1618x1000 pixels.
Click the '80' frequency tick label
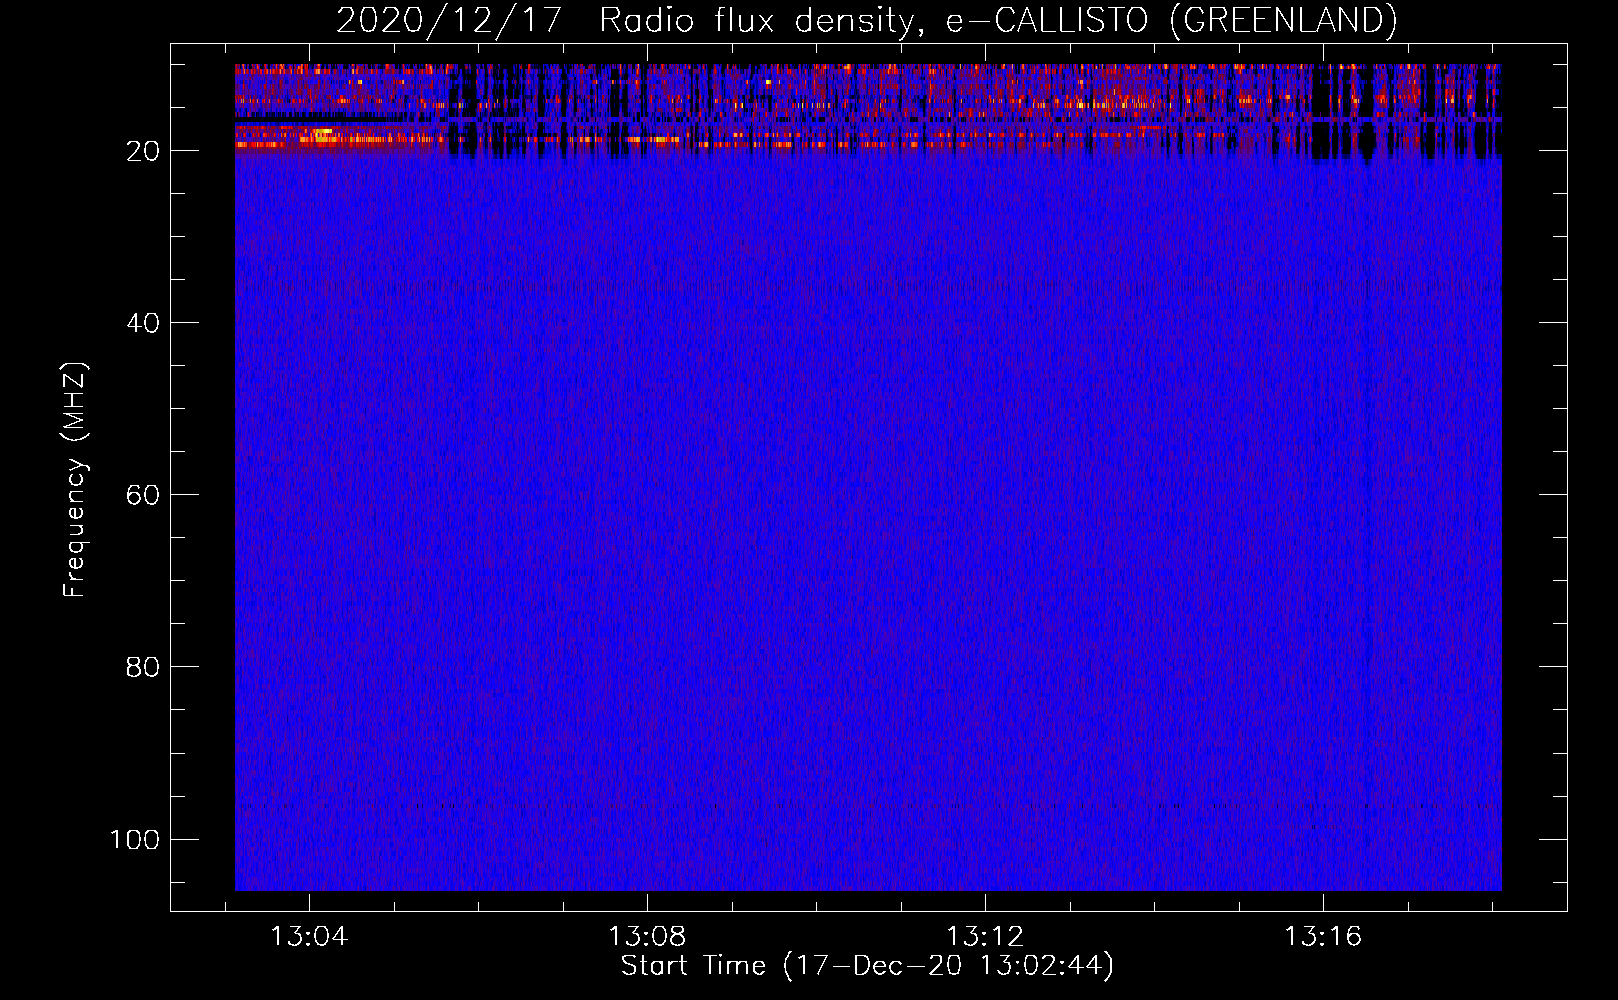tap(143, 667)
